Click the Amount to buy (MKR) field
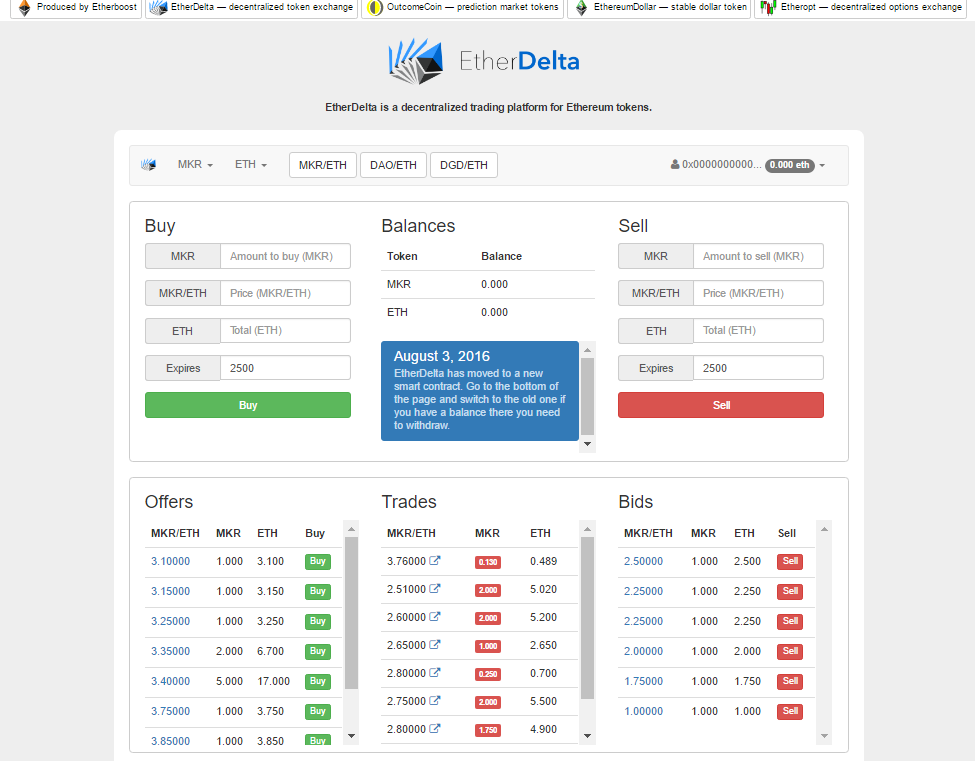 point(285,256)
